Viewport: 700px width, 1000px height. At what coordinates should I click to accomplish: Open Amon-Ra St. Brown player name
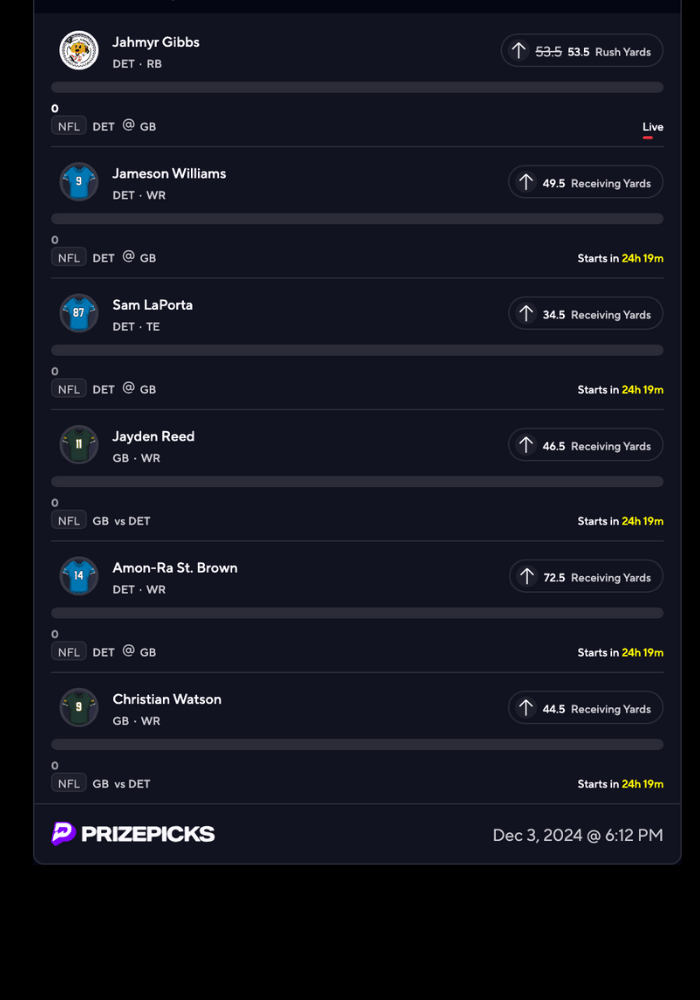[x=175, y=567]
